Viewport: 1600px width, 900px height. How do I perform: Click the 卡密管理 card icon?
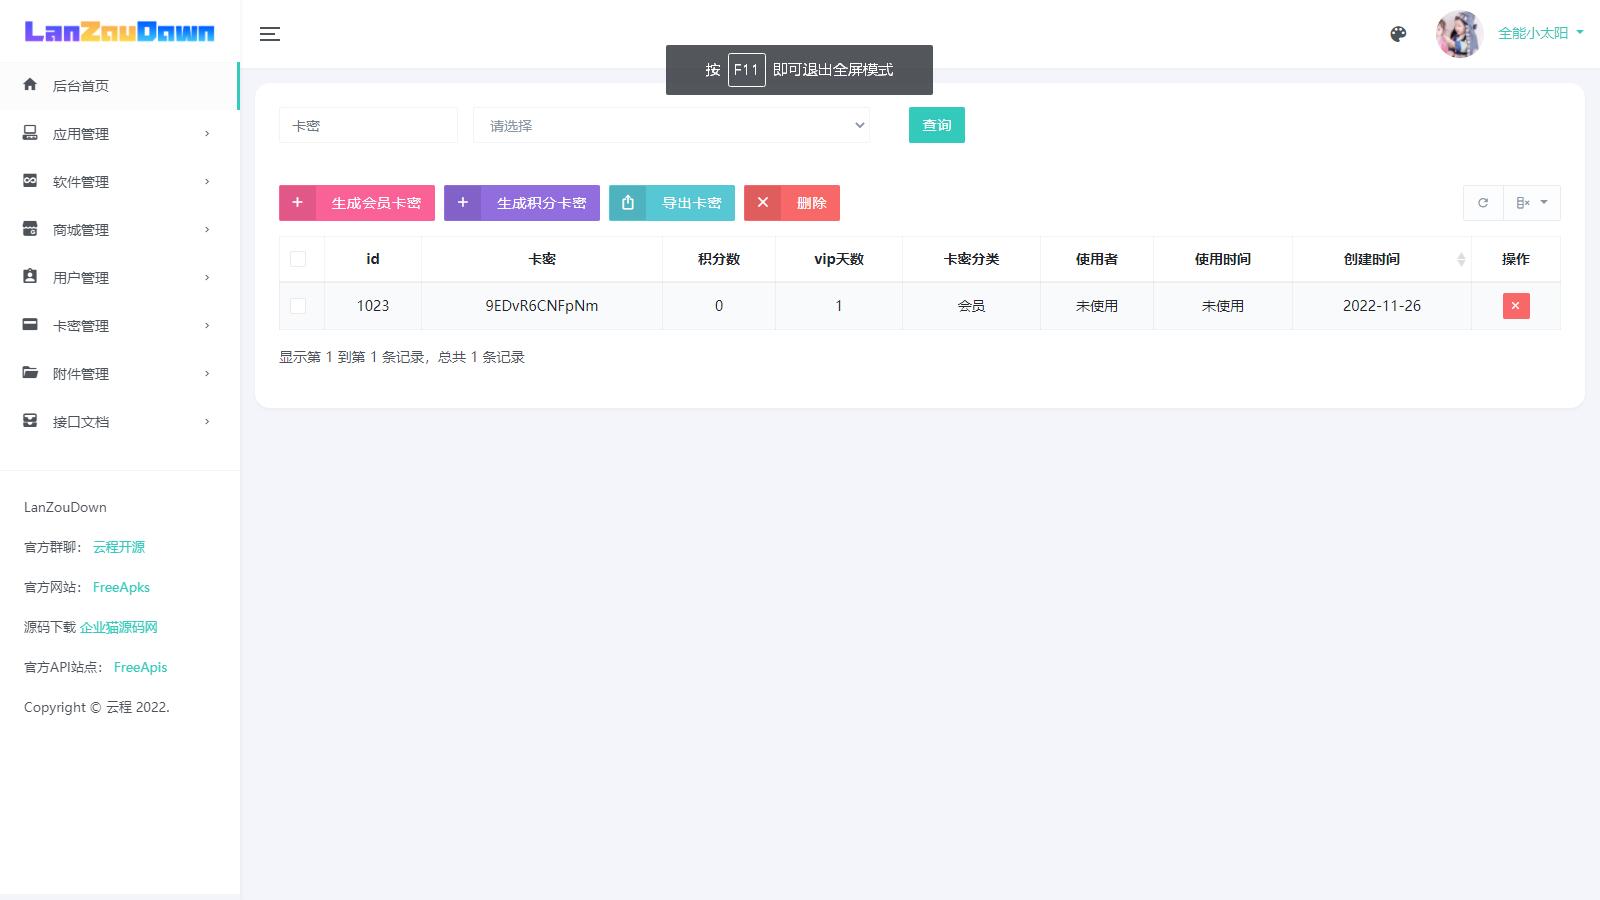(x=30, y=325)
